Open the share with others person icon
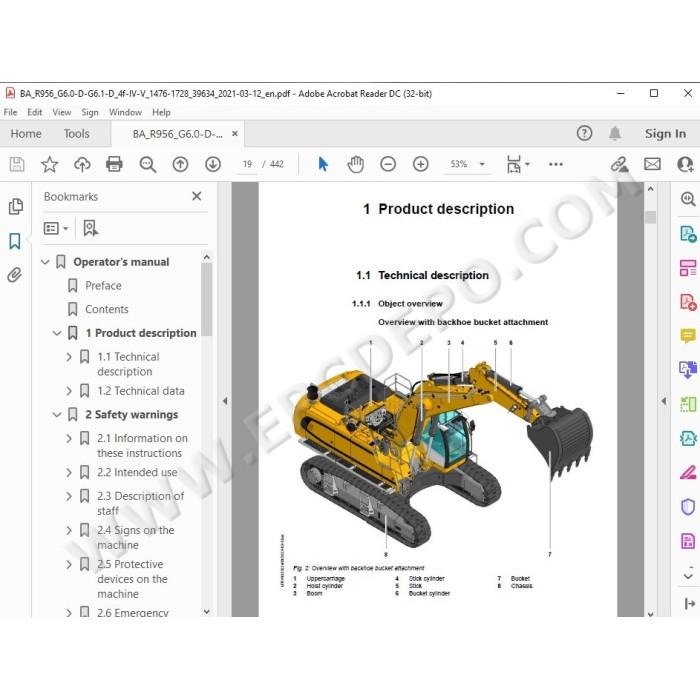Screen dimensions: 700x700 (685, 164)
